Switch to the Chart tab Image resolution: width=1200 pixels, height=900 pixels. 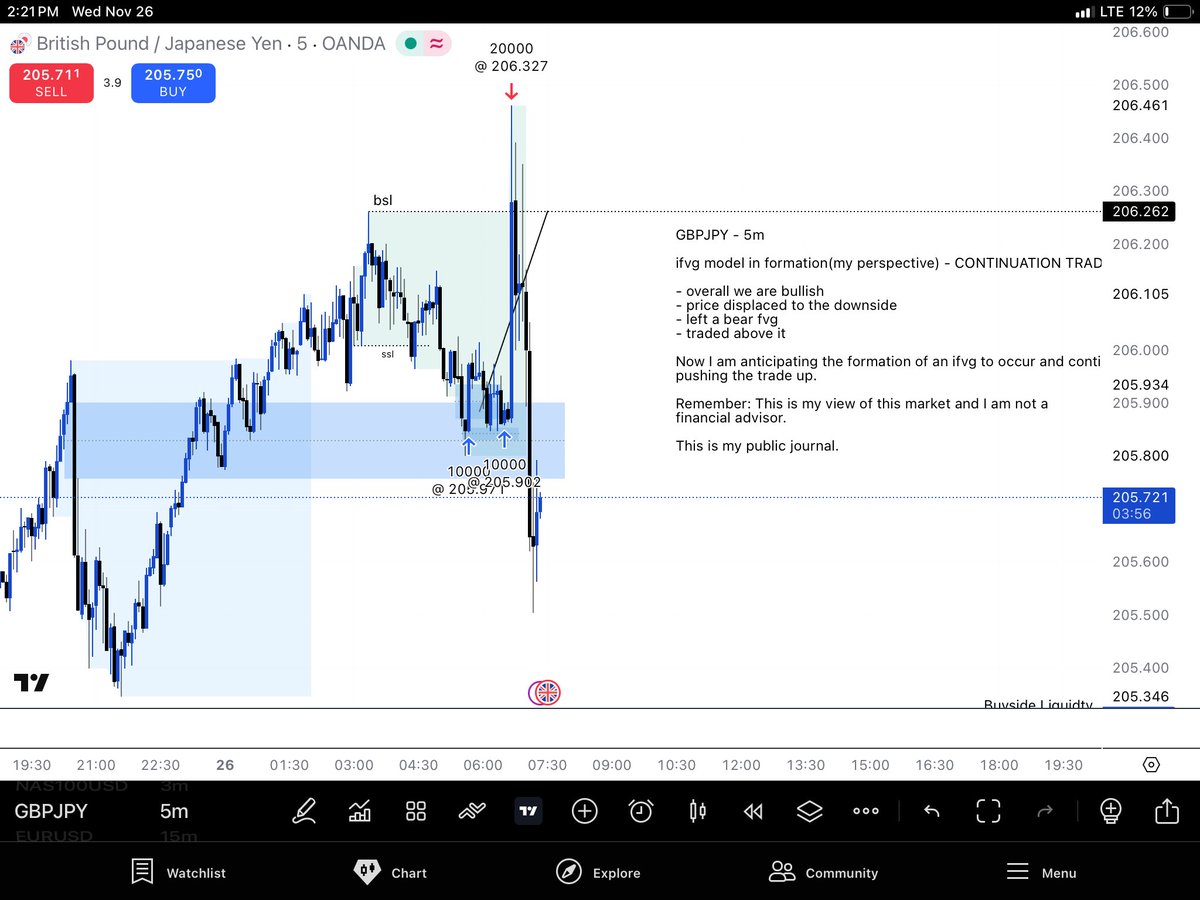pyautogui.click(x=391, y=872)
